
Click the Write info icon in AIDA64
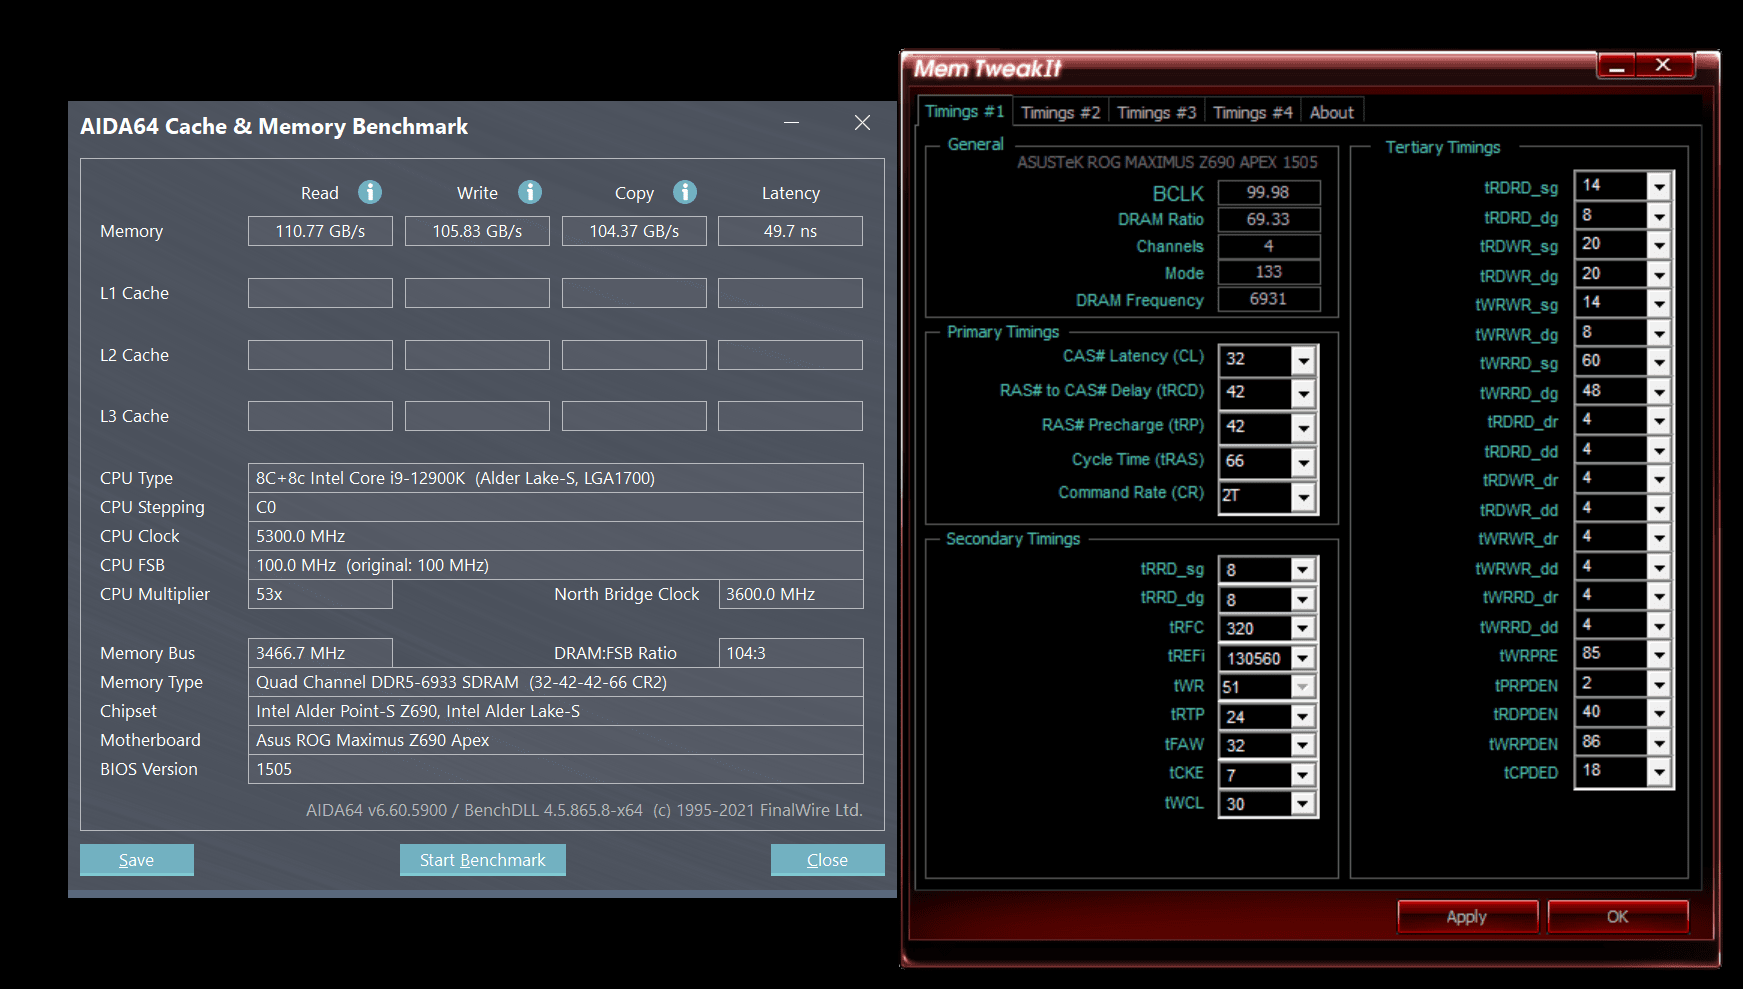(530, 192)
